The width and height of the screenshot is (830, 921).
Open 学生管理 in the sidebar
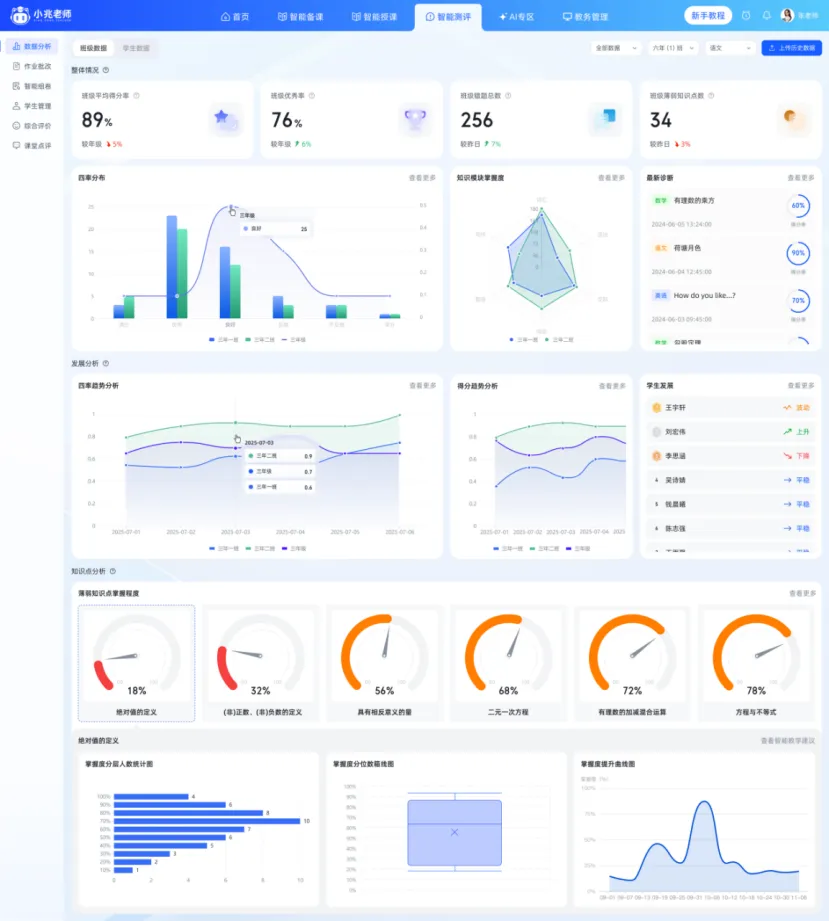coord(32,106)
